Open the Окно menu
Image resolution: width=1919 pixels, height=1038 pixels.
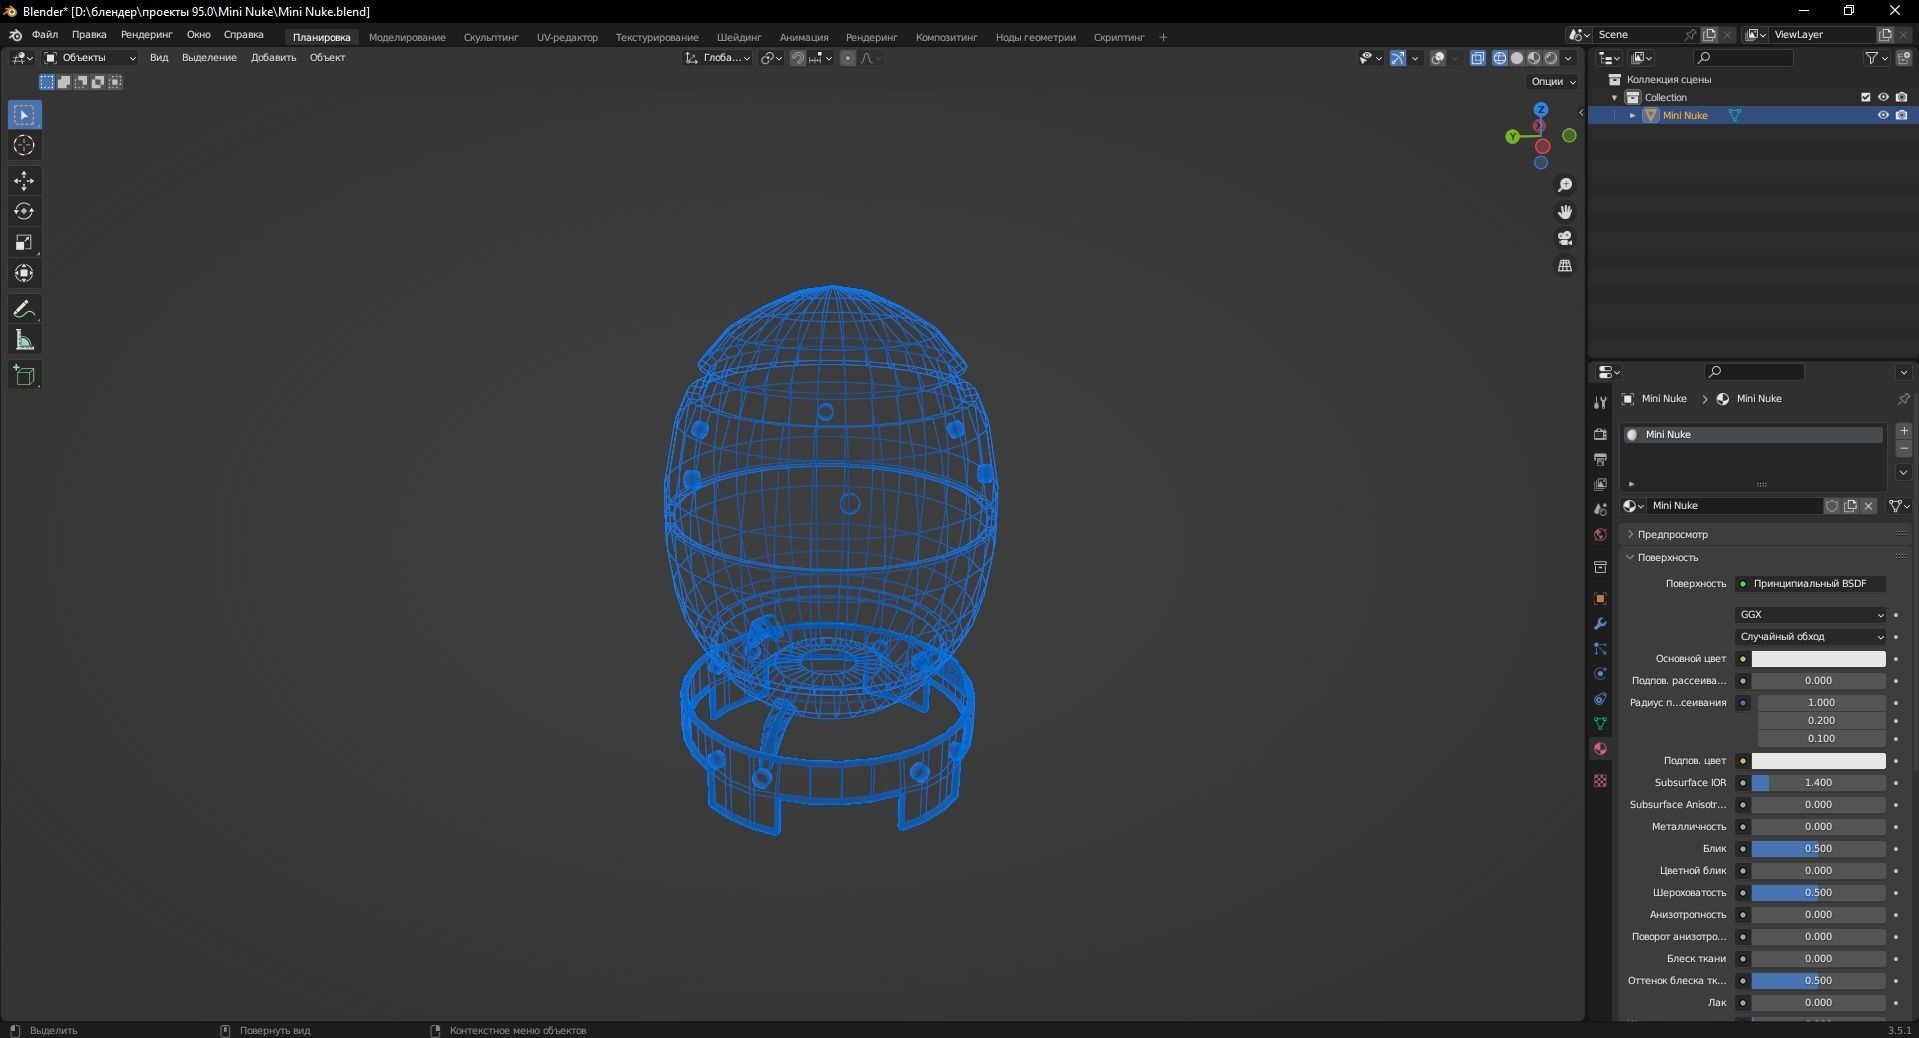(x=198, y=35)
